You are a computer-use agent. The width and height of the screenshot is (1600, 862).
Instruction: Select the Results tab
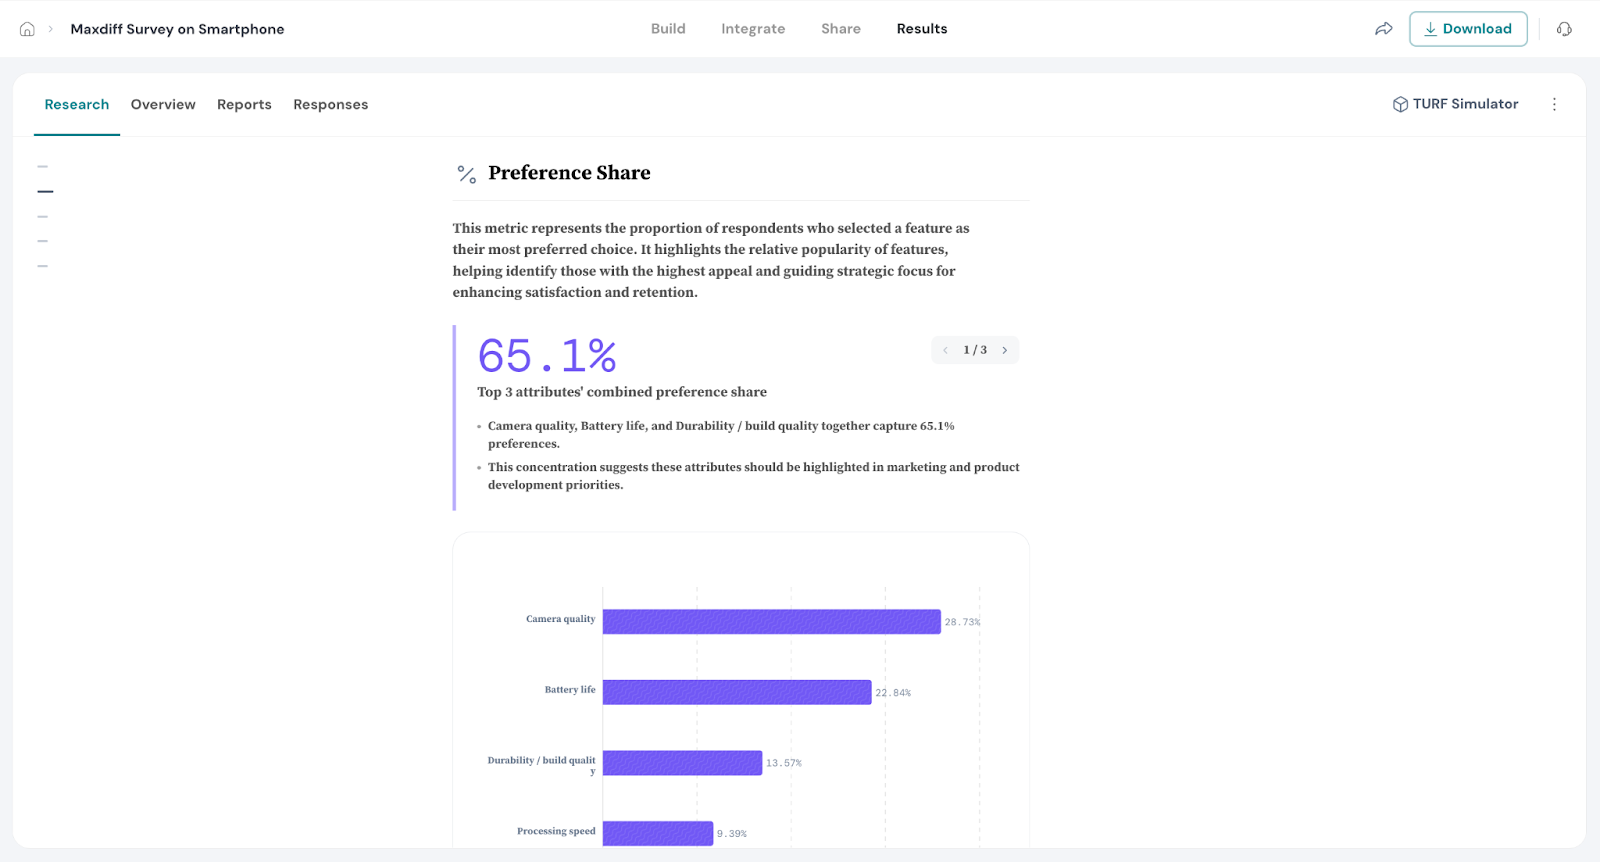(x=921, y=29)
